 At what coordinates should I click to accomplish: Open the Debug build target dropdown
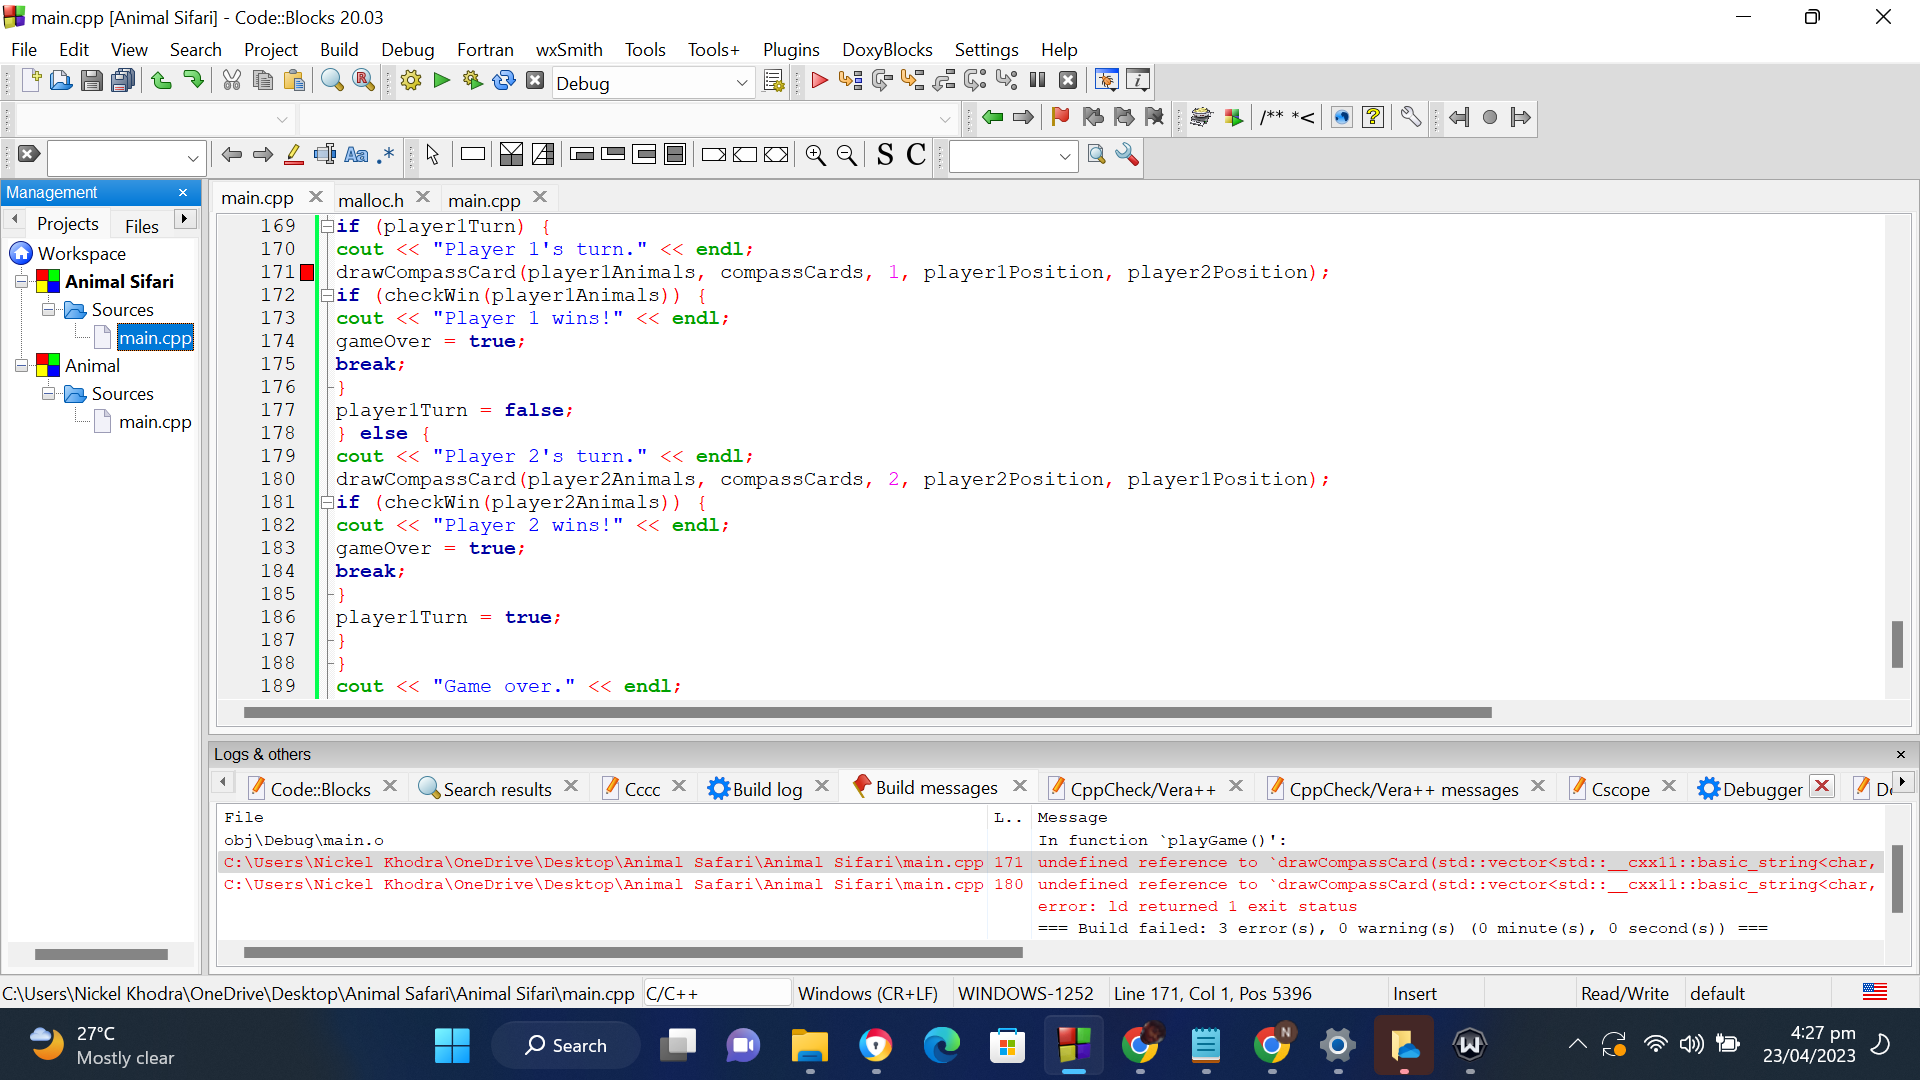tap(741, 83)
